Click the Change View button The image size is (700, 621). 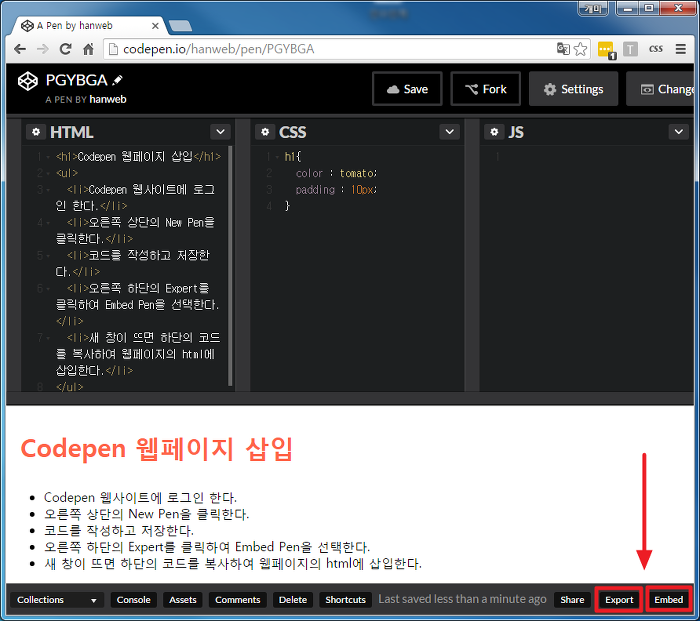coord(661,89)
